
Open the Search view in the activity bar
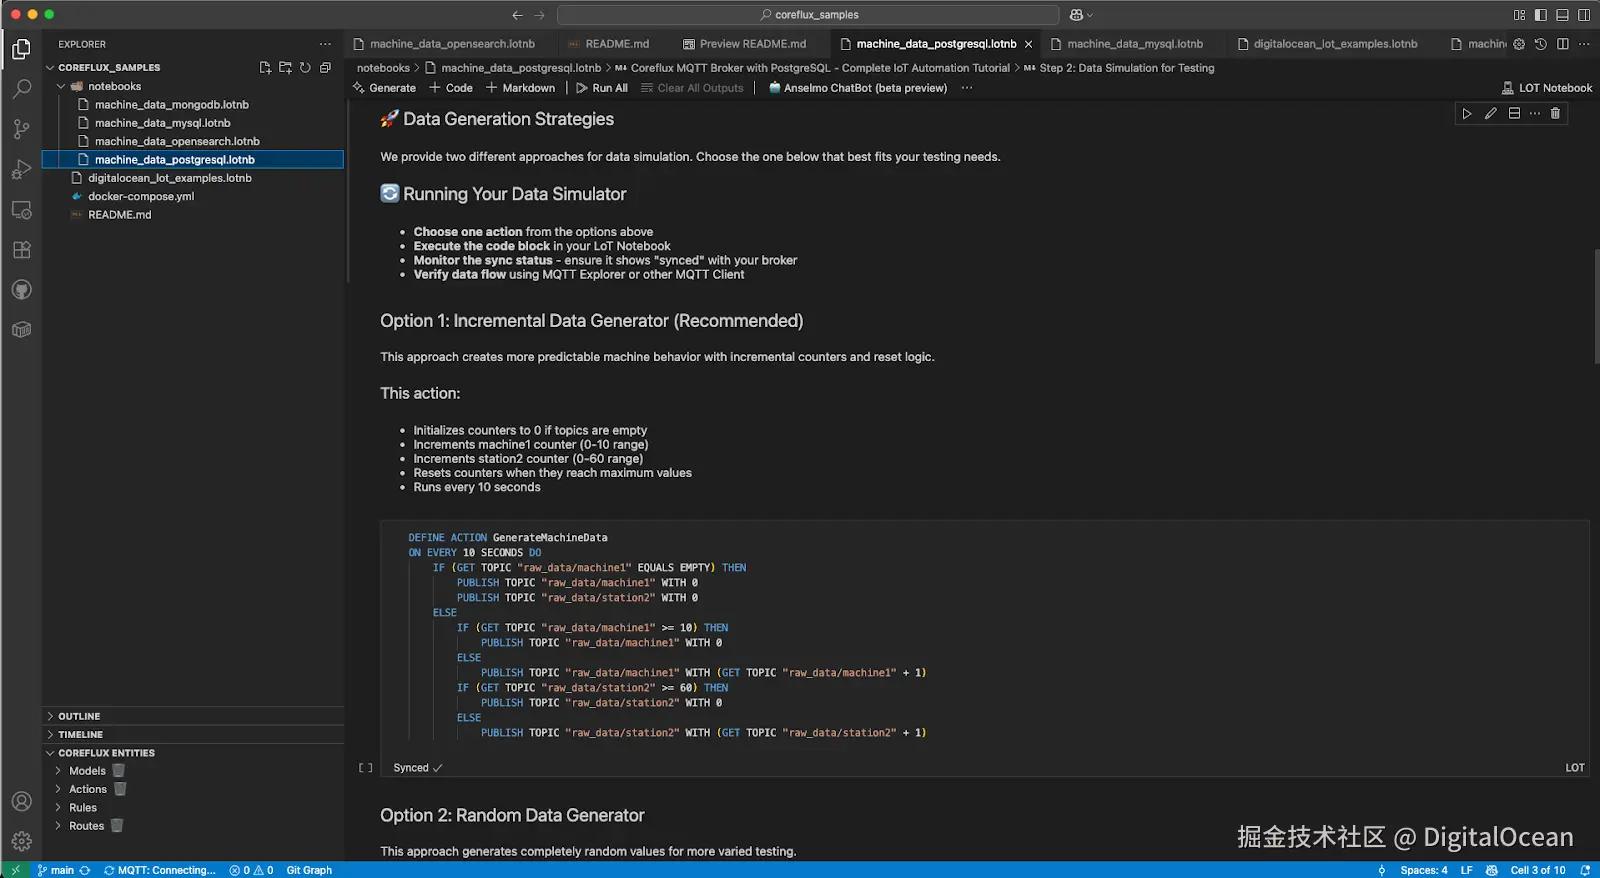click(x=21, y=89)
